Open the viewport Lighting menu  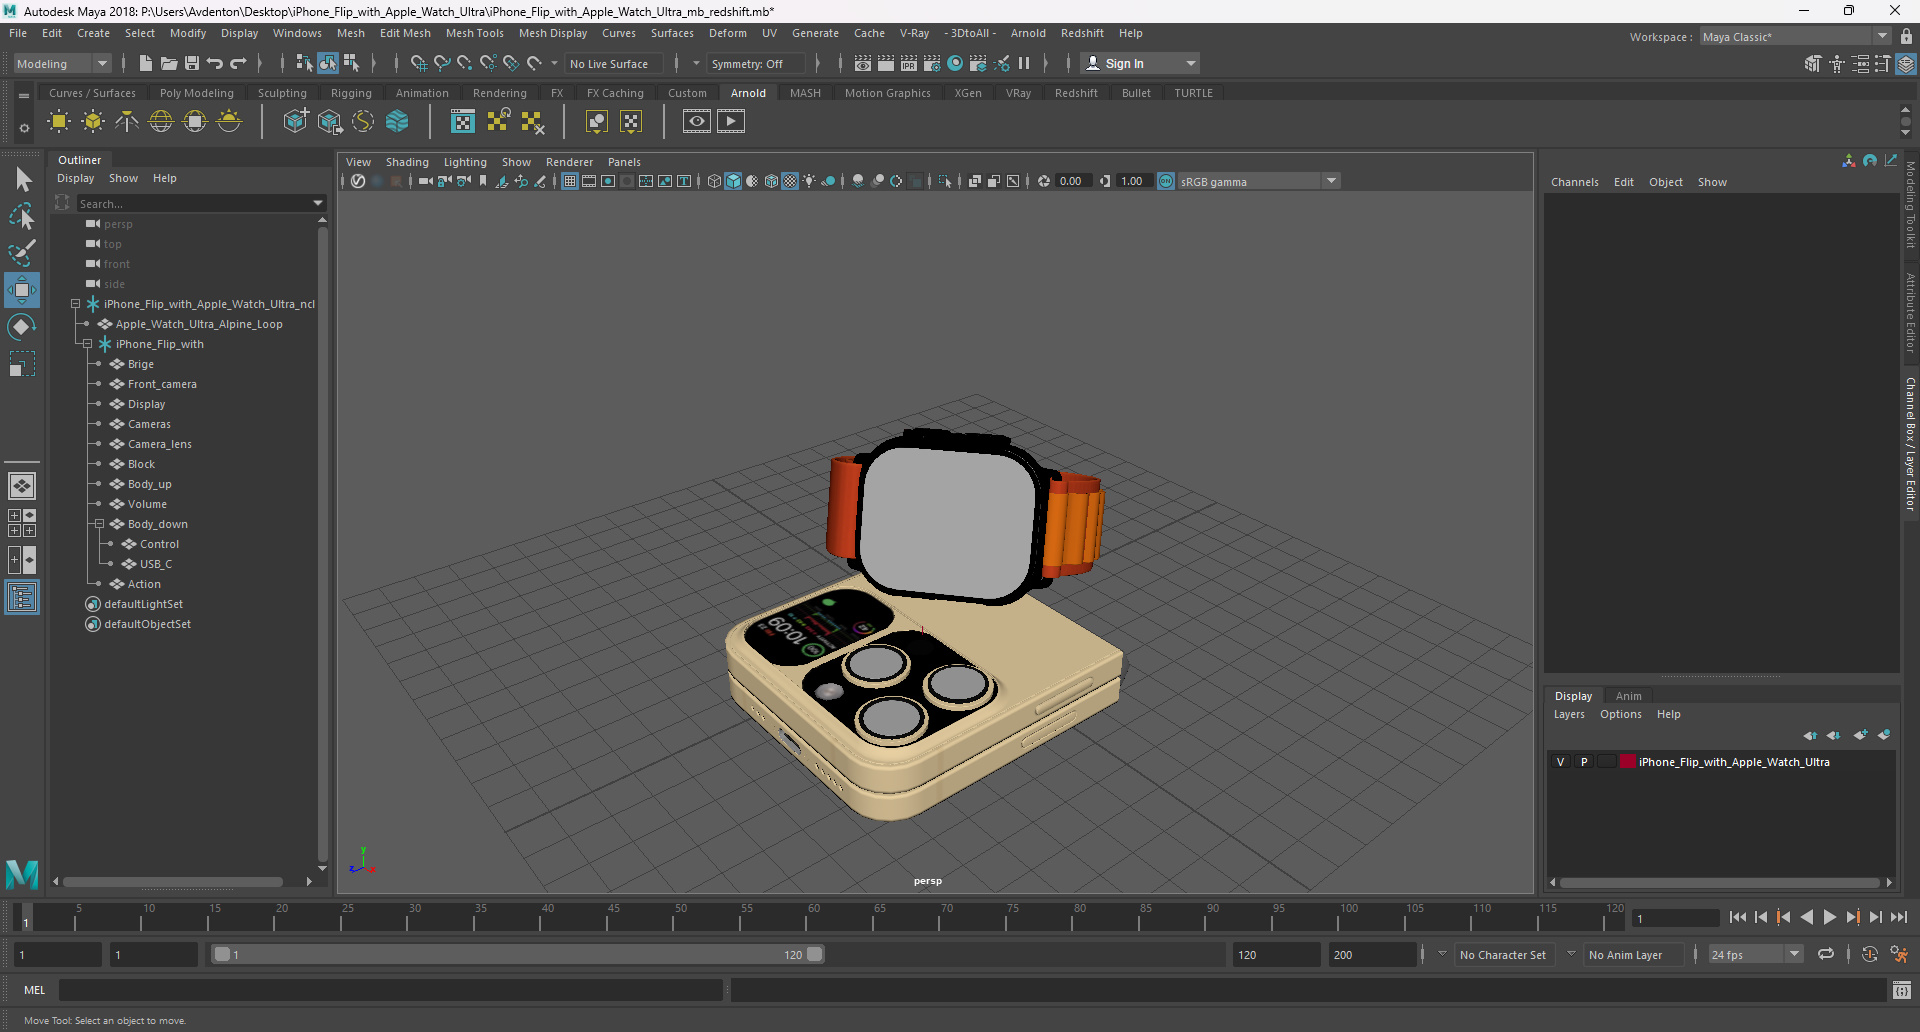tap(465, 162)
